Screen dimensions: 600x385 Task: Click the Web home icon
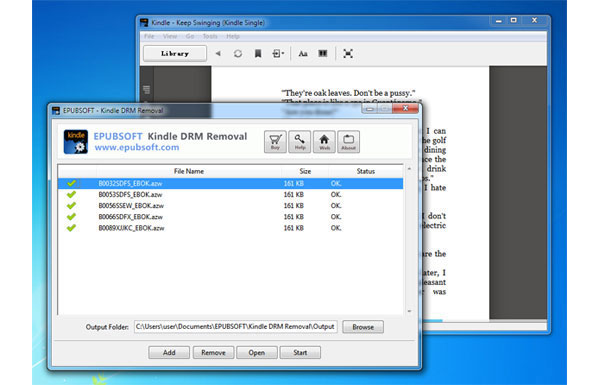[x=324, y=142]
